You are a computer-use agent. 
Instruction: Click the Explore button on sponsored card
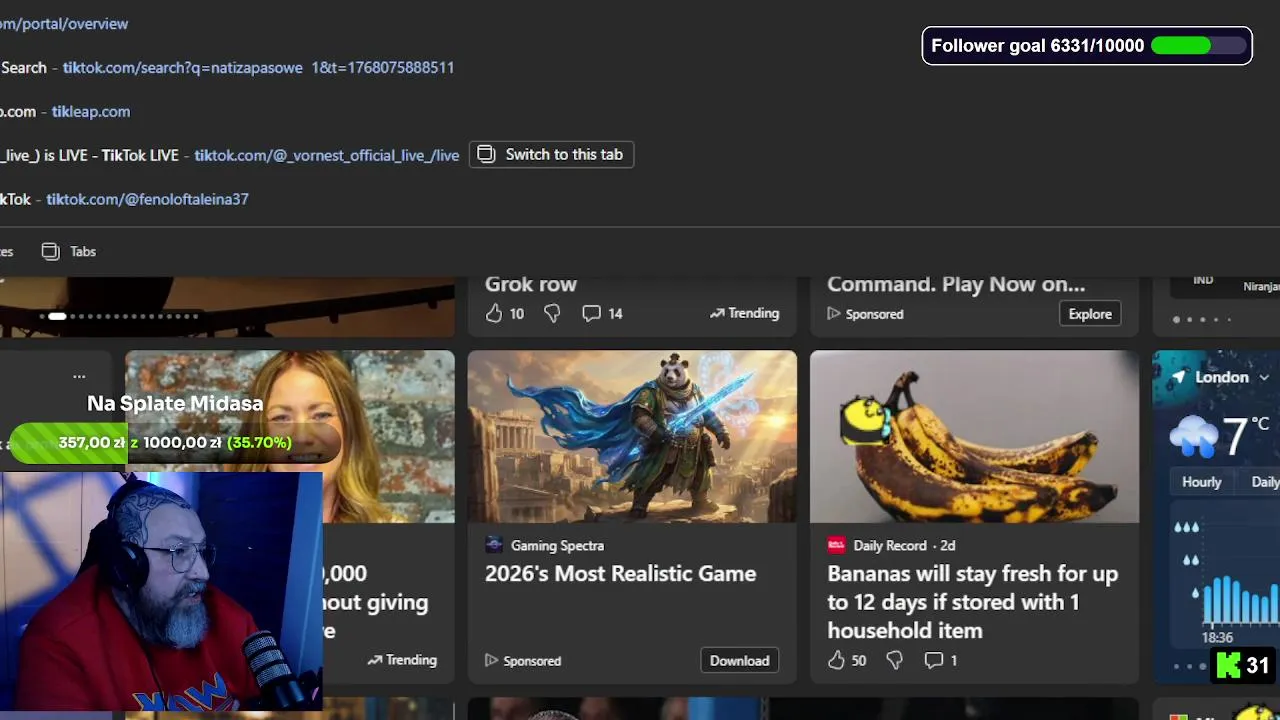[1090, 314]
